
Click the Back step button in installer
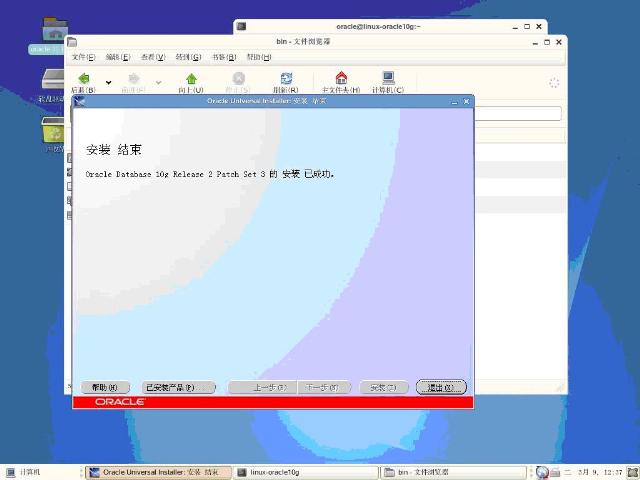pos(262,387)
